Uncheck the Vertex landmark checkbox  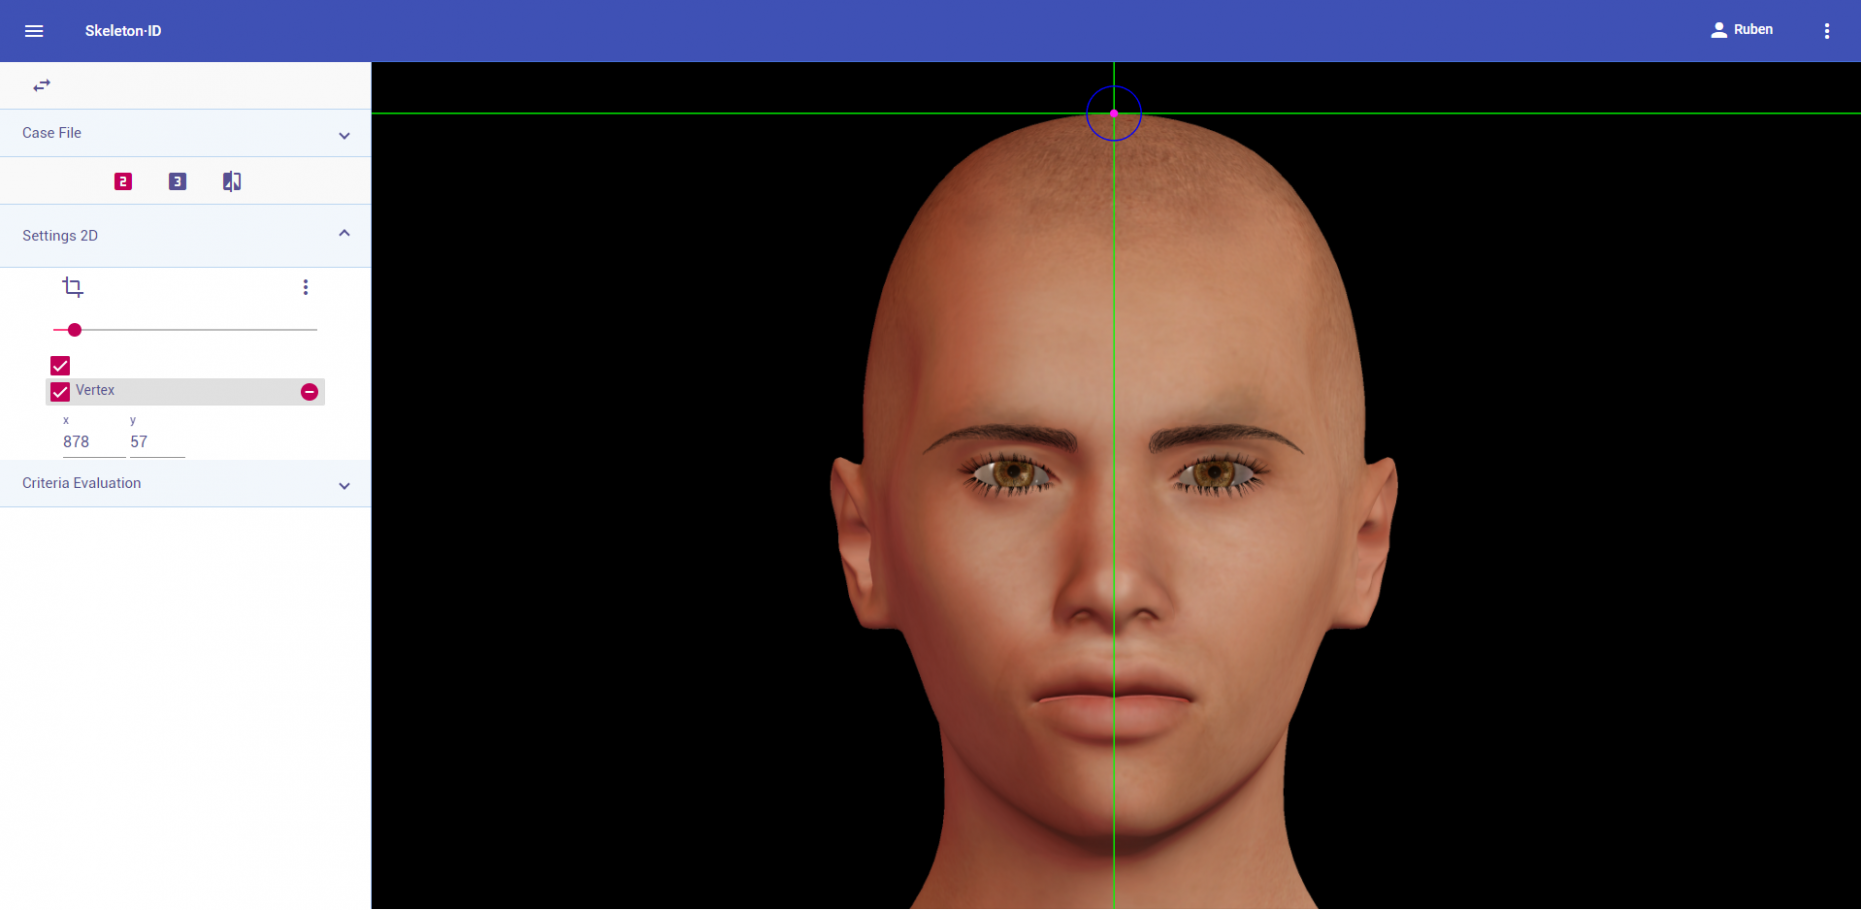[x=60, y=392]
